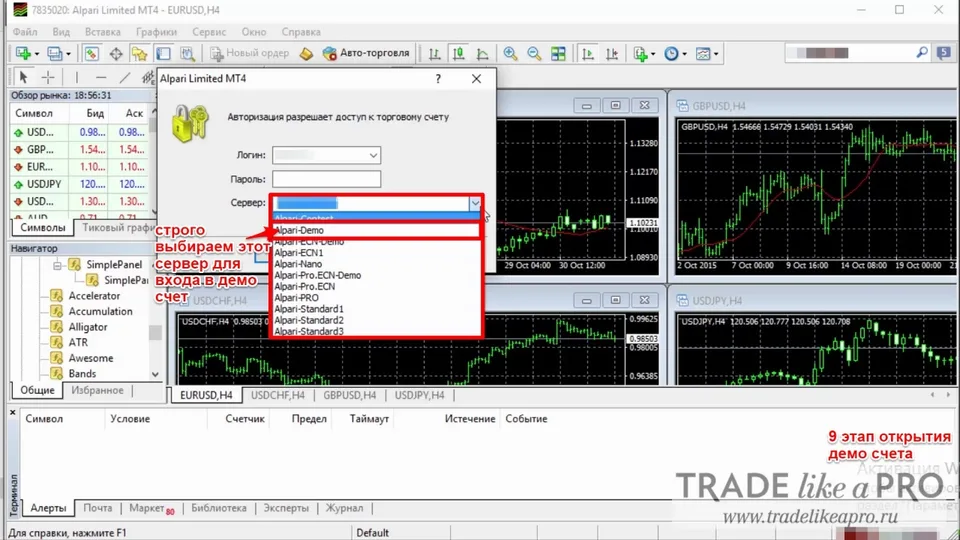Screen dimensions: 960x540
Task: Close the Terminal panel with X
Action: [x=13, y=413]
